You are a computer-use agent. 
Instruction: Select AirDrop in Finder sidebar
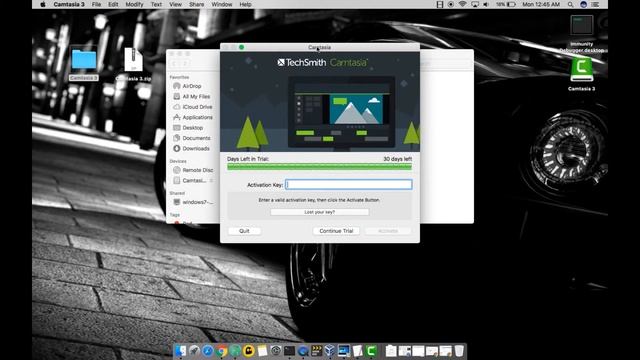tap(187, 86)
